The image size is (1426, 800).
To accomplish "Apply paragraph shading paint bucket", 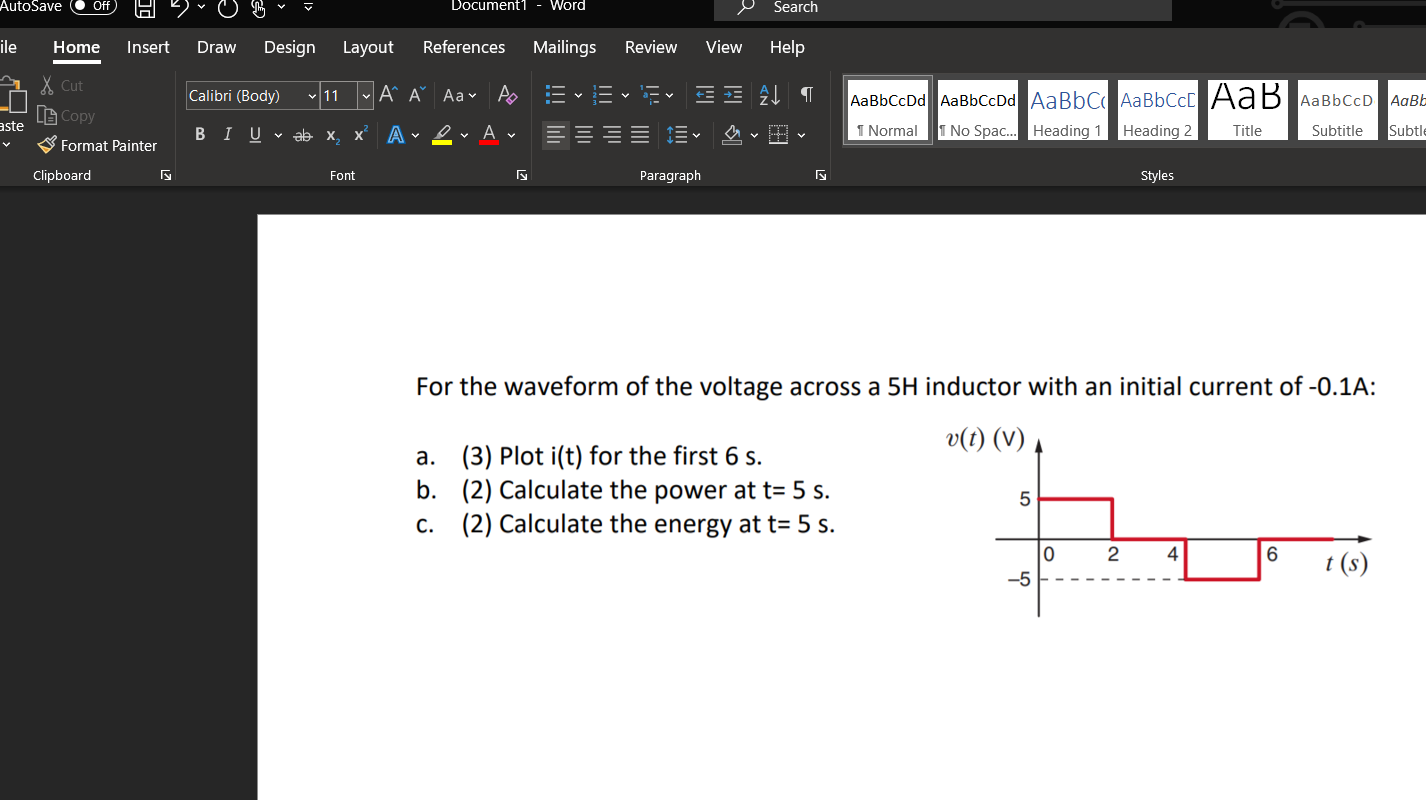I will click(733, 135).
